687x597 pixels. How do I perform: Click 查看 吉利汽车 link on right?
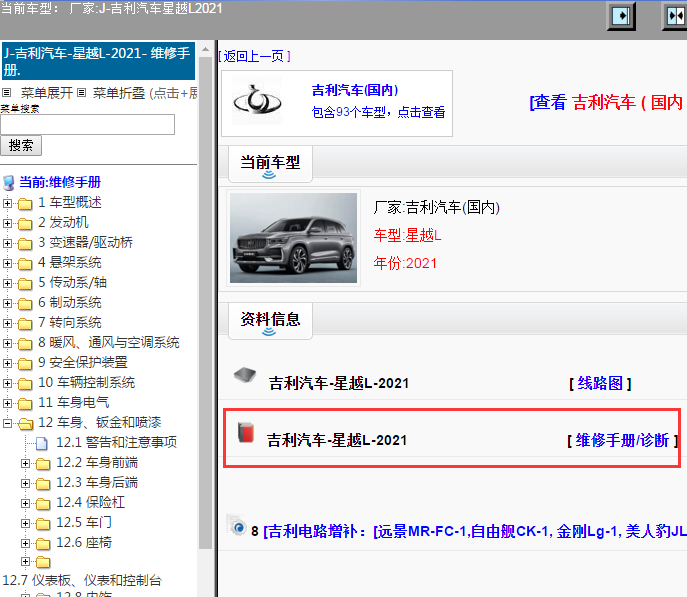click(x=608, y=102)
